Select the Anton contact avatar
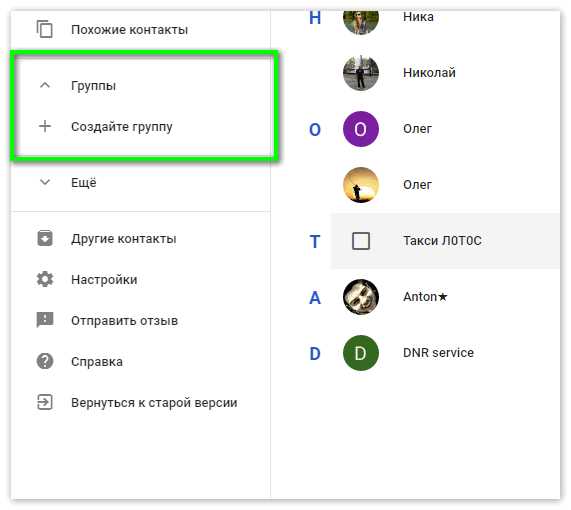 (361, 297)
